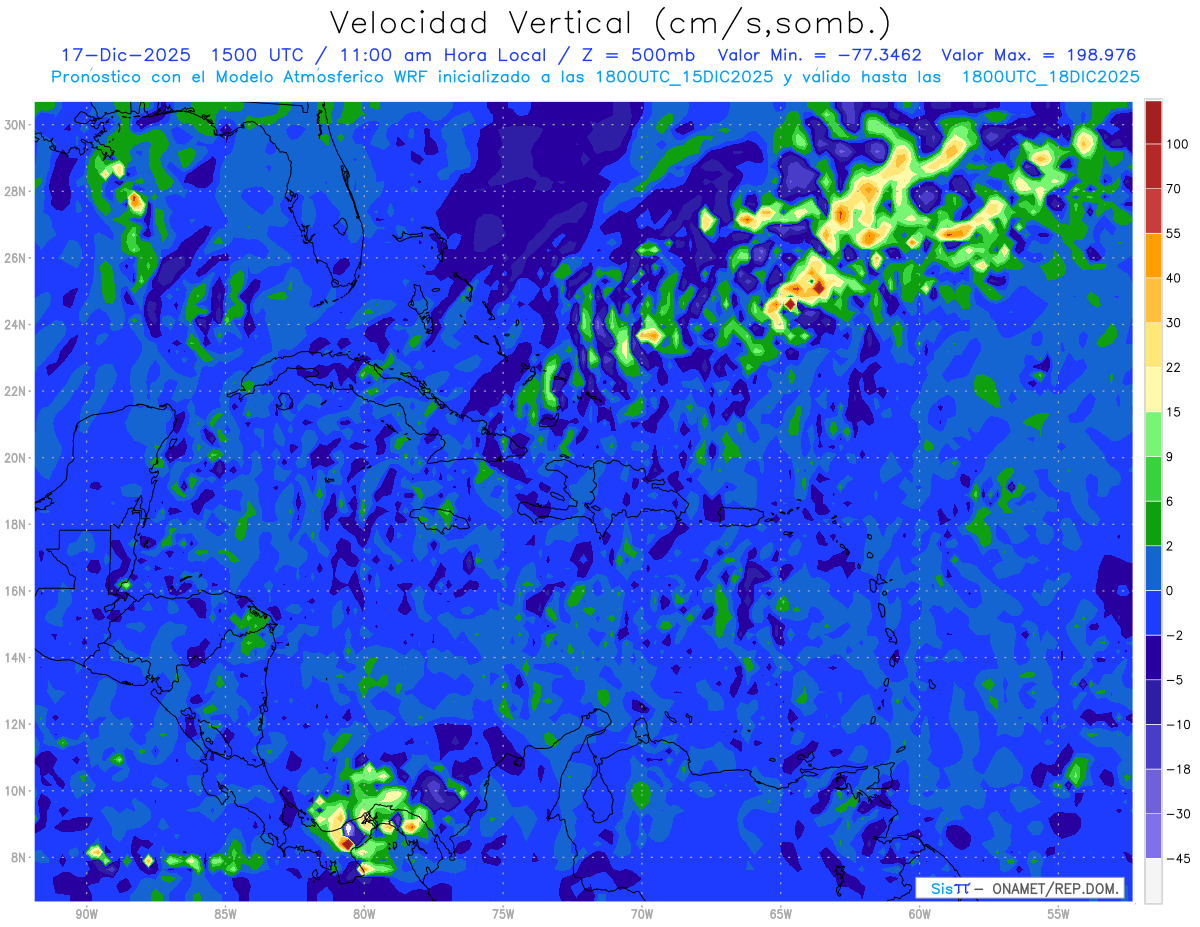Click the yellow colorbar segment between 22 and 30
This screenshot has width=1200, height=927.
click(x=1153, y=344)
